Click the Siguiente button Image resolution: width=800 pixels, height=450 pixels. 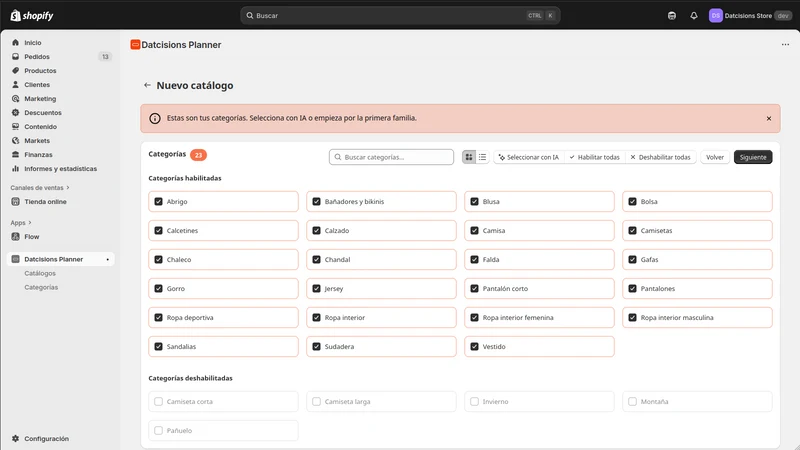(x=753, y=157)
